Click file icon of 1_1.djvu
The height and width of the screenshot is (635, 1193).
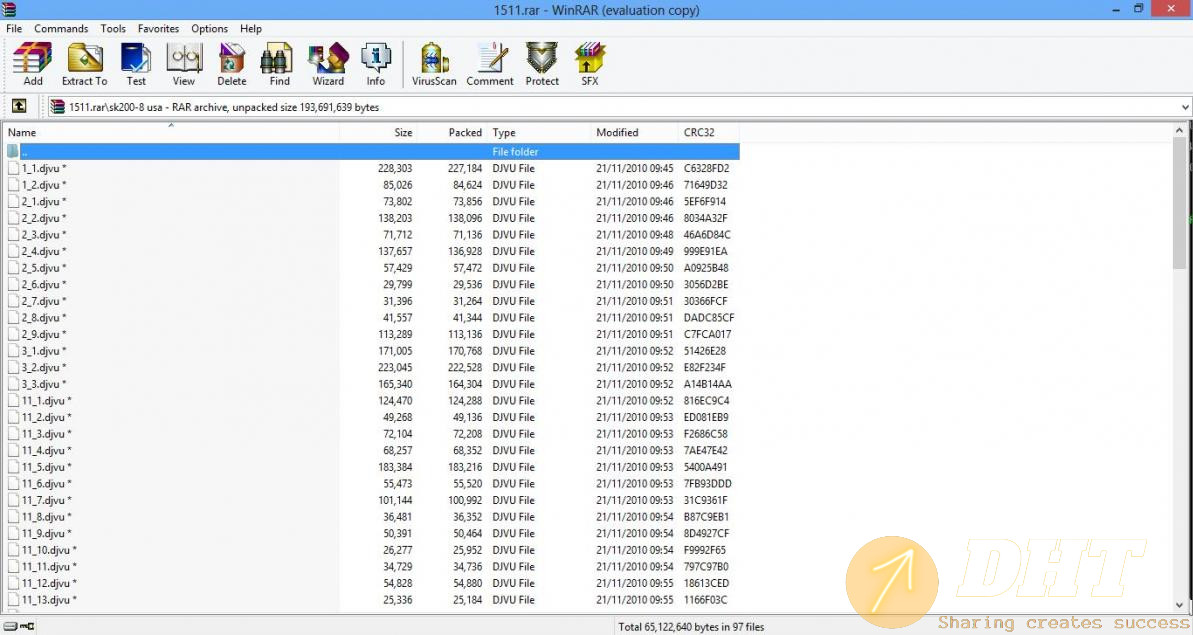pyautogui.click(x=13, y=168)
